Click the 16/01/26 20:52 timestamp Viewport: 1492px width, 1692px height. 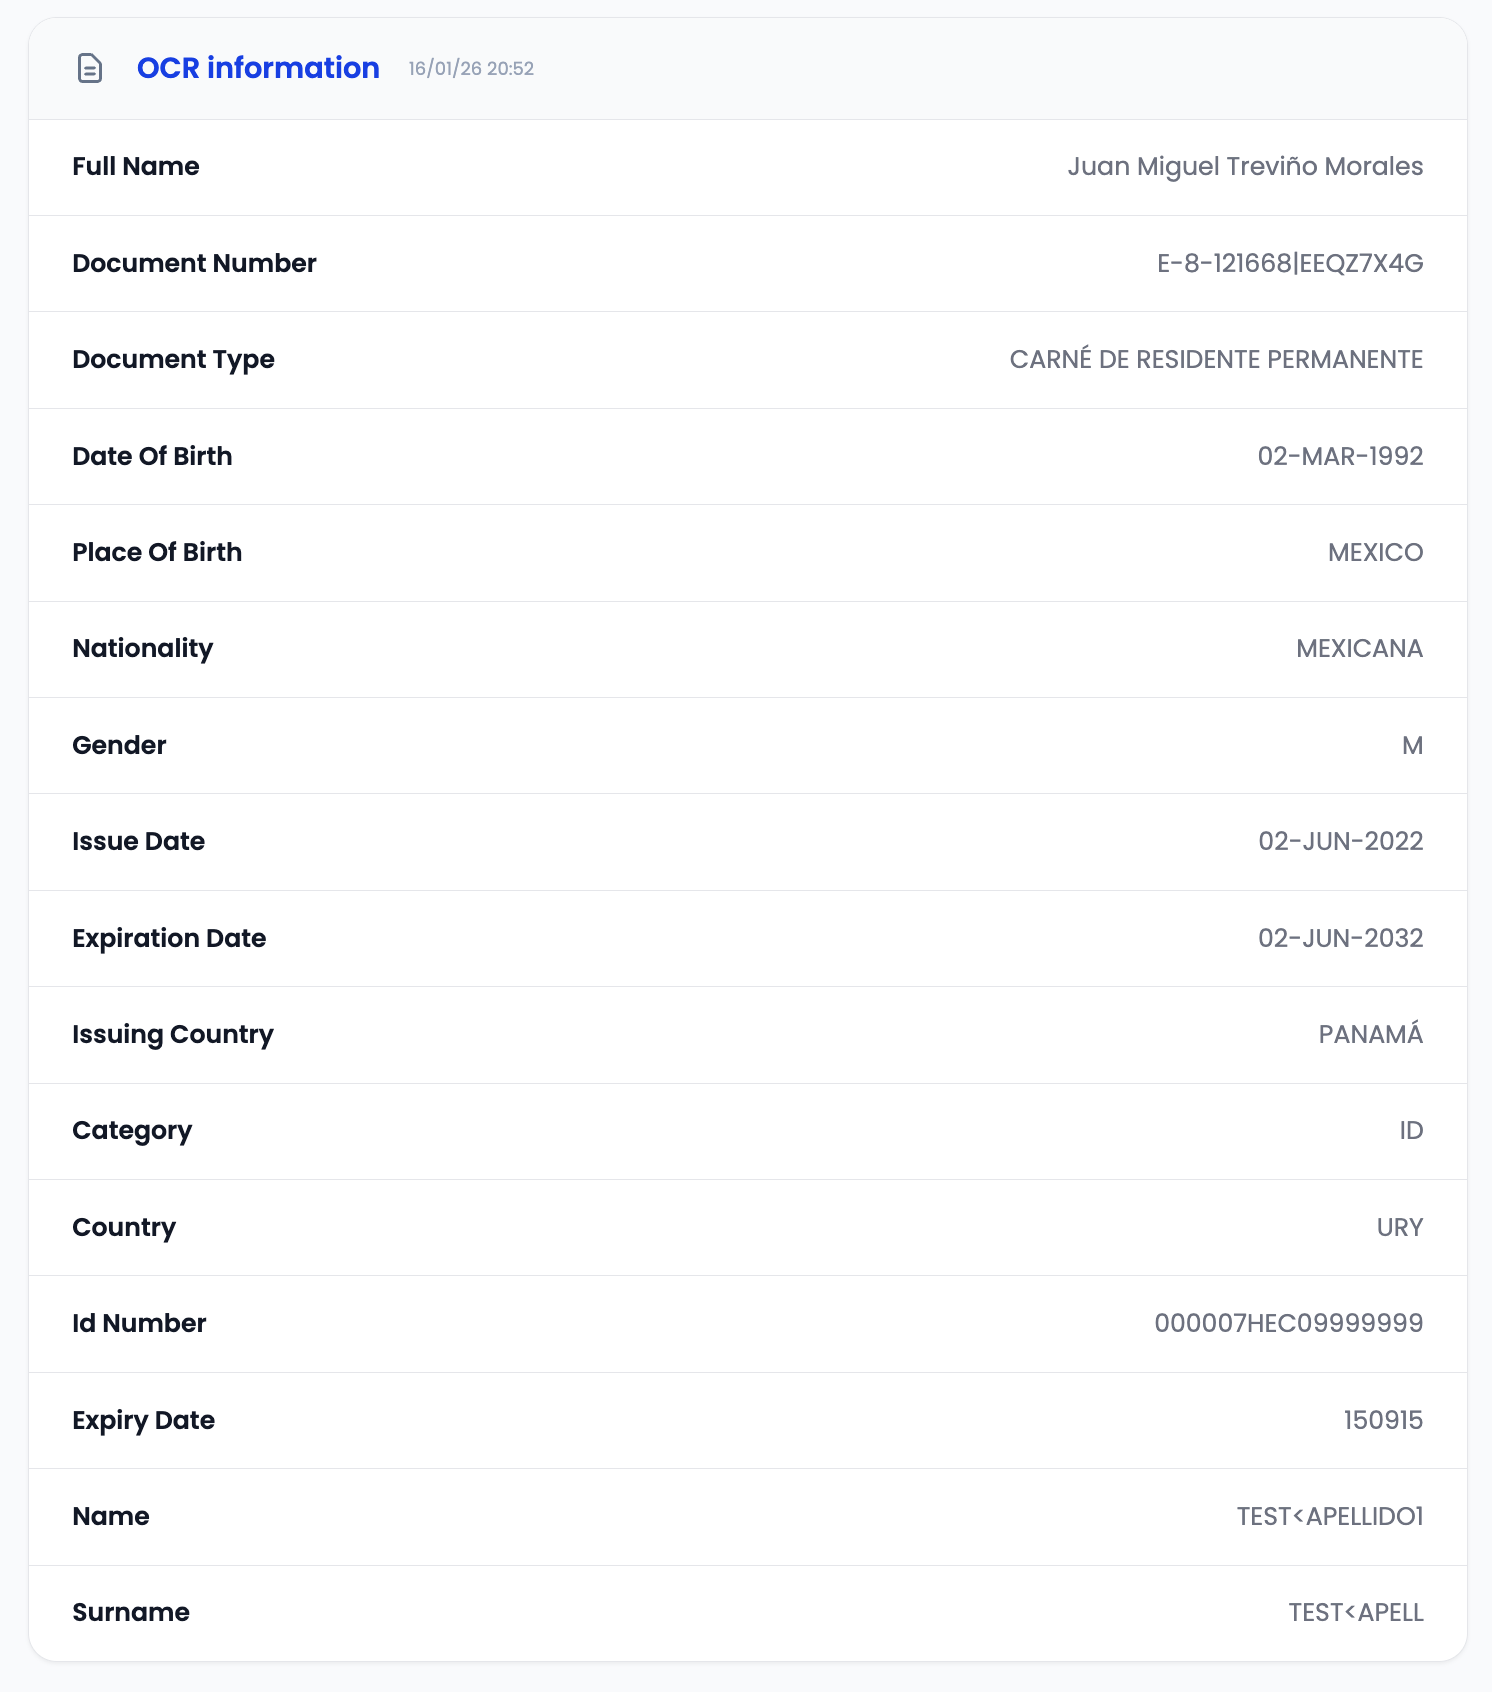click(x=471, y=69)
